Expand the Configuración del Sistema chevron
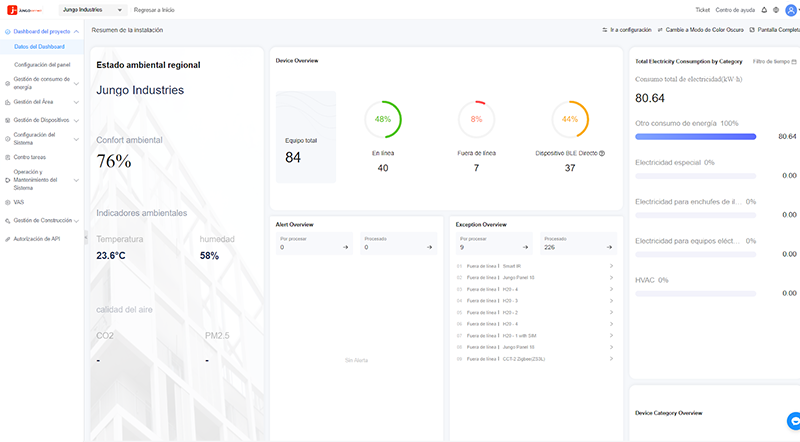 tap(76, 139)
